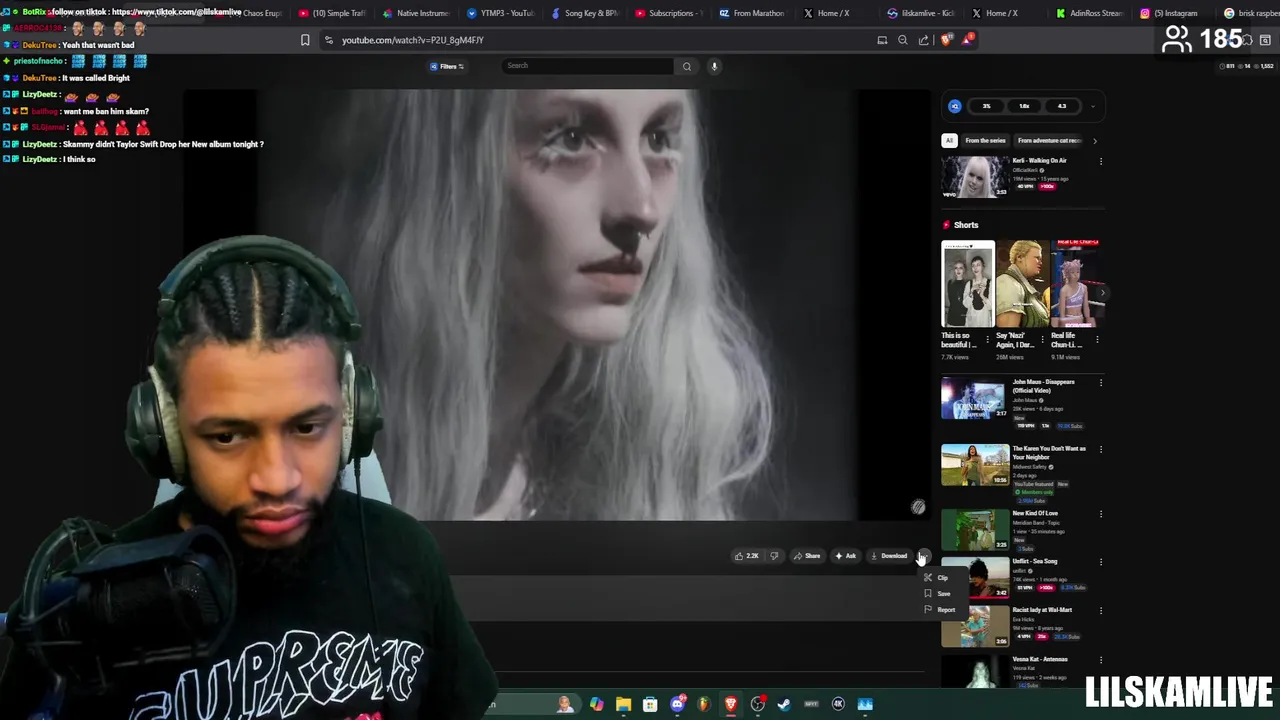Image resolution: width=1280 pixels, height=720 pixels.
Task: Open Discord from the taskbar
Action: tap(678, 704)
